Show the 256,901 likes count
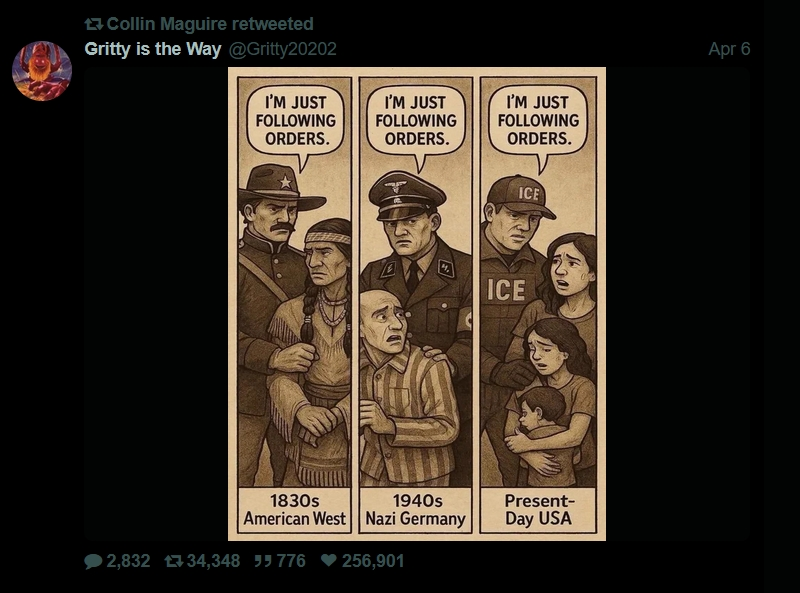Viewport: 800px width, 593px height. pos(372,561)
